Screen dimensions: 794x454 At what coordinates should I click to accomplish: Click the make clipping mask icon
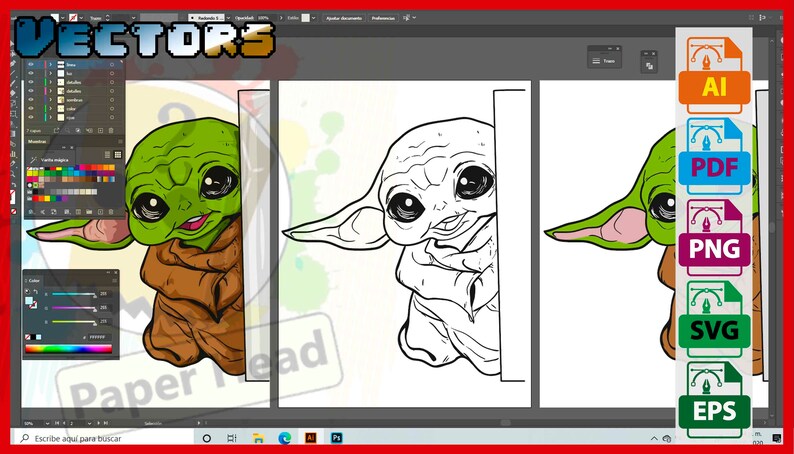tap(78, 130)
